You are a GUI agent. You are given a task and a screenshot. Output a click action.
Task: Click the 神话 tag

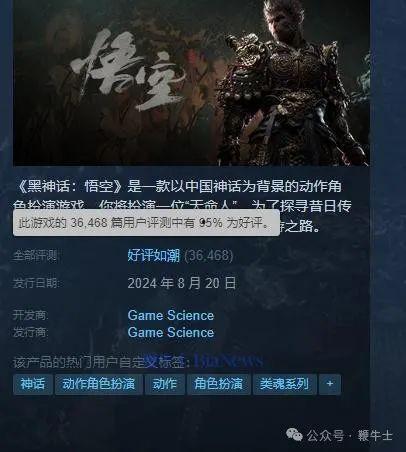click(33, 384)
